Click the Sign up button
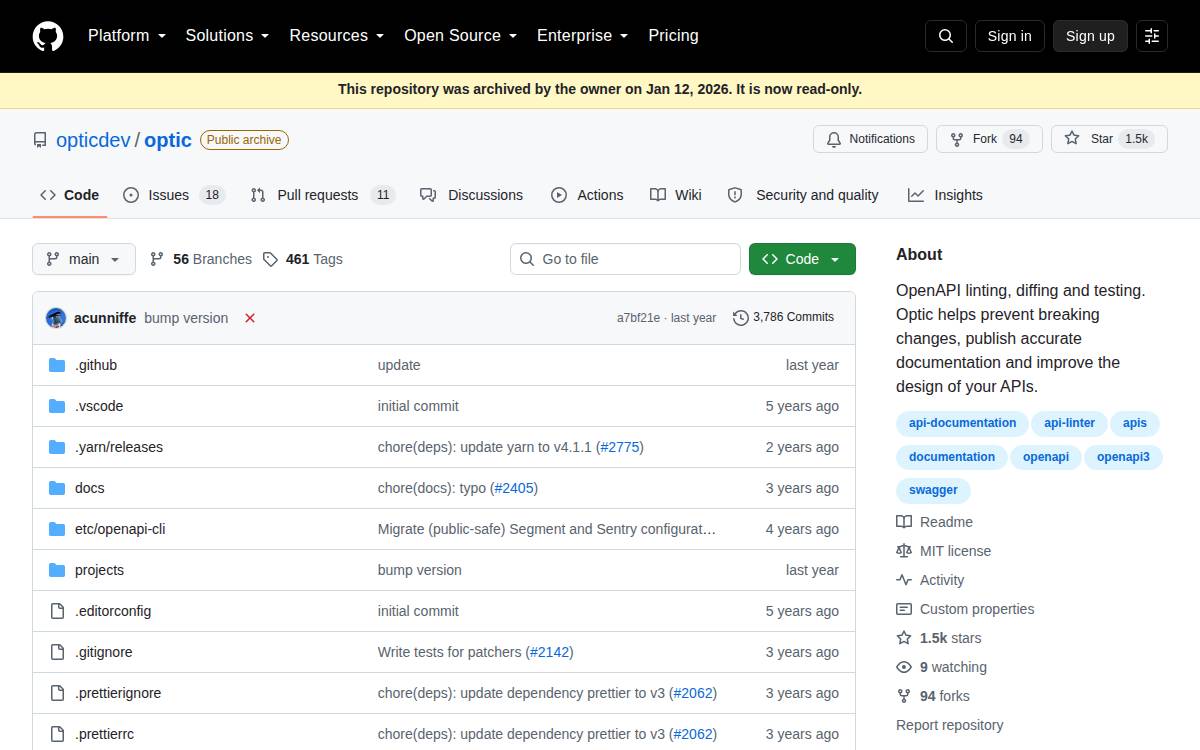The image size is (1200, 750). coord(1090,36)
